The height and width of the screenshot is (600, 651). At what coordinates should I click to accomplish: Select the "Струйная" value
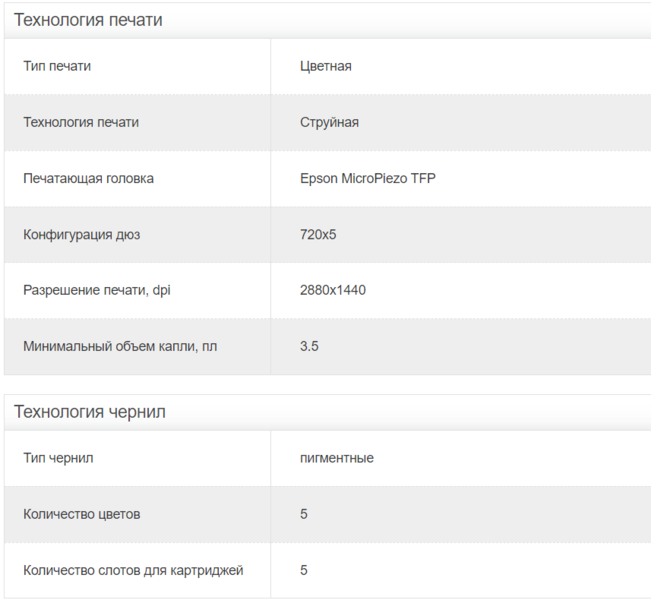pos(329,122)
